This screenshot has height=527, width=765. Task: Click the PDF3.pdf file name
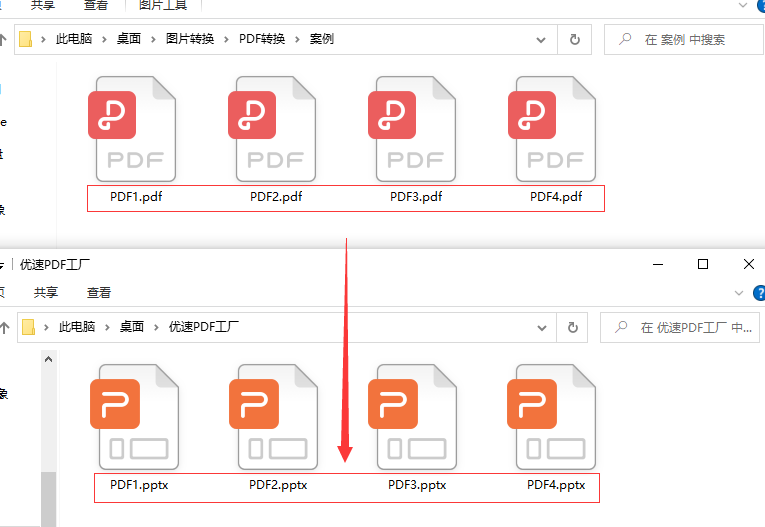pos(416,197)
